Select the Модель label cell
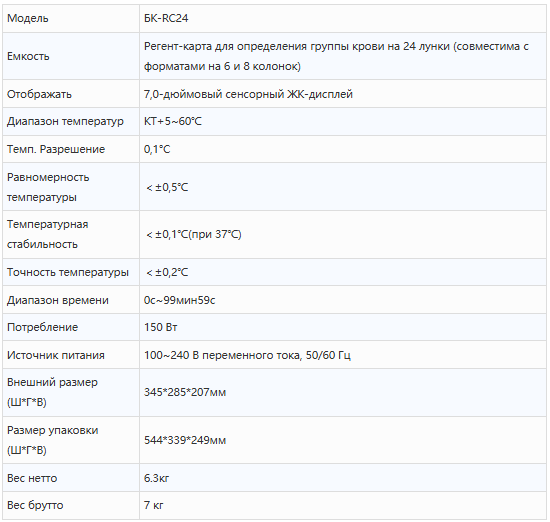Viewport: 550px width, 522px height. (71, 19)
